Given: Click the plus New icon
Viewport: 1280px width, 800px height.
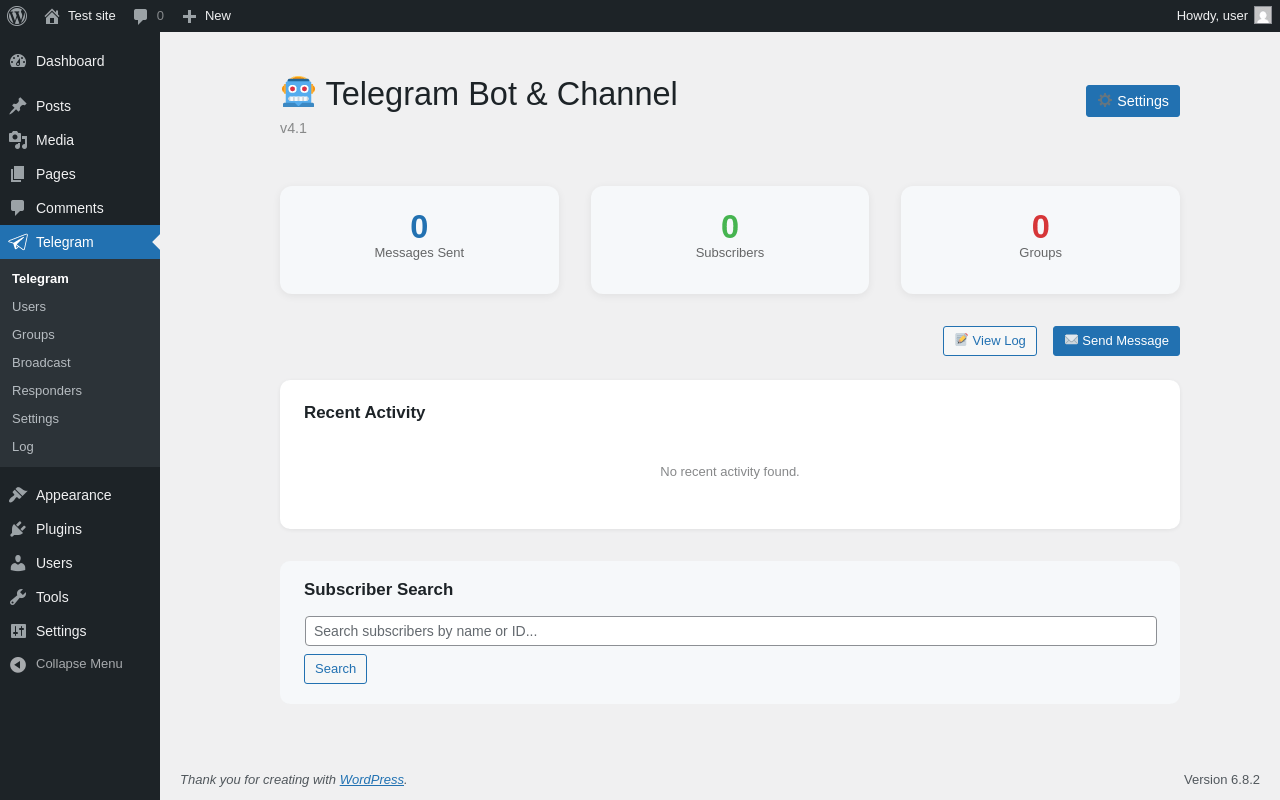Looking at the screenshot, I should click(x=189, y=16).
